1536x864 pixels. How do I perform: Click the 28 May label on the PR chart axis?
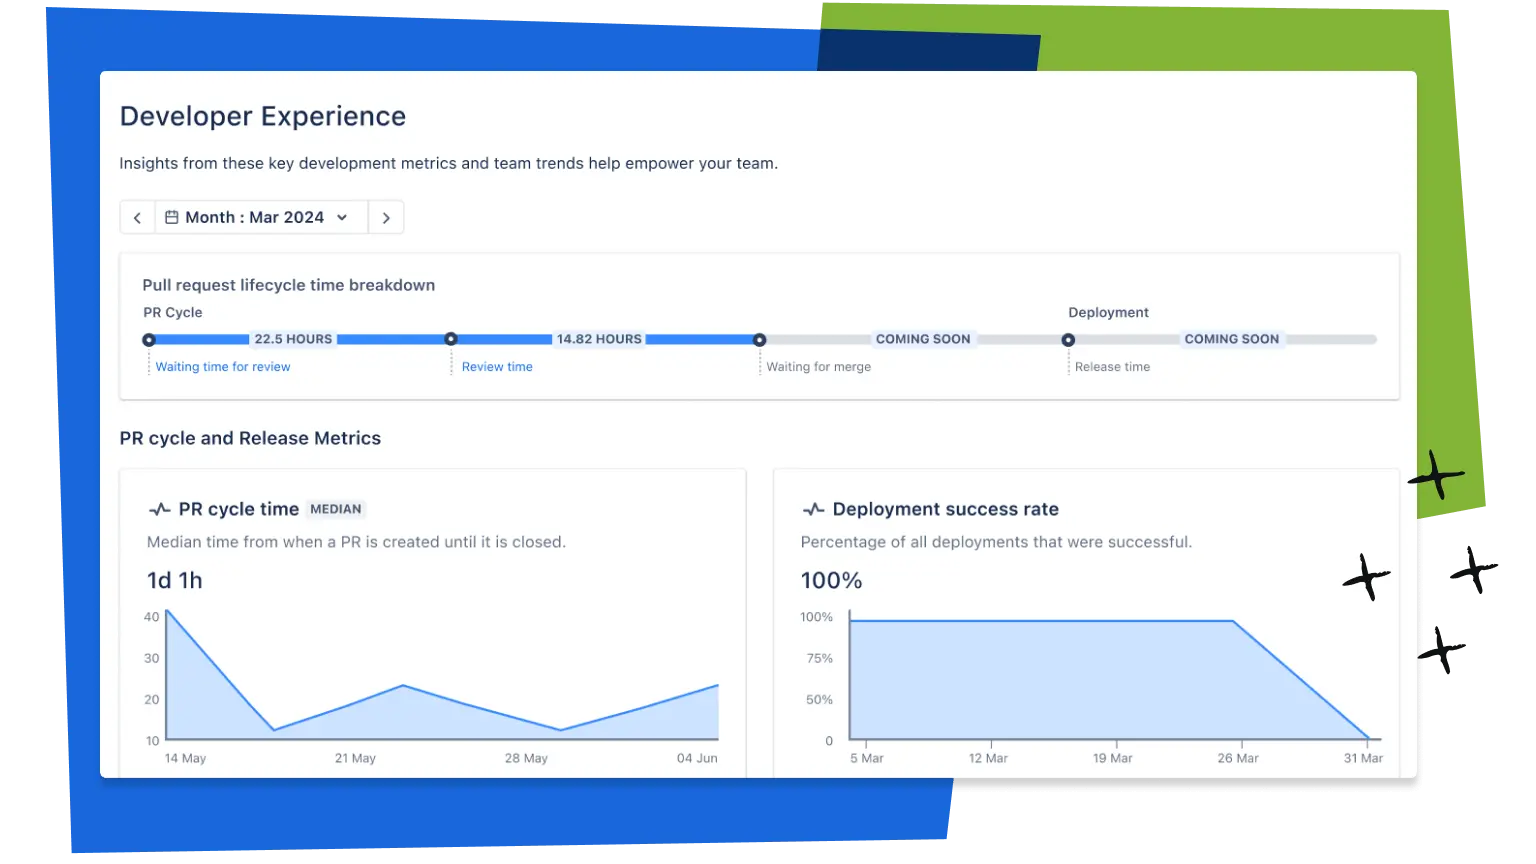(526, 758)
